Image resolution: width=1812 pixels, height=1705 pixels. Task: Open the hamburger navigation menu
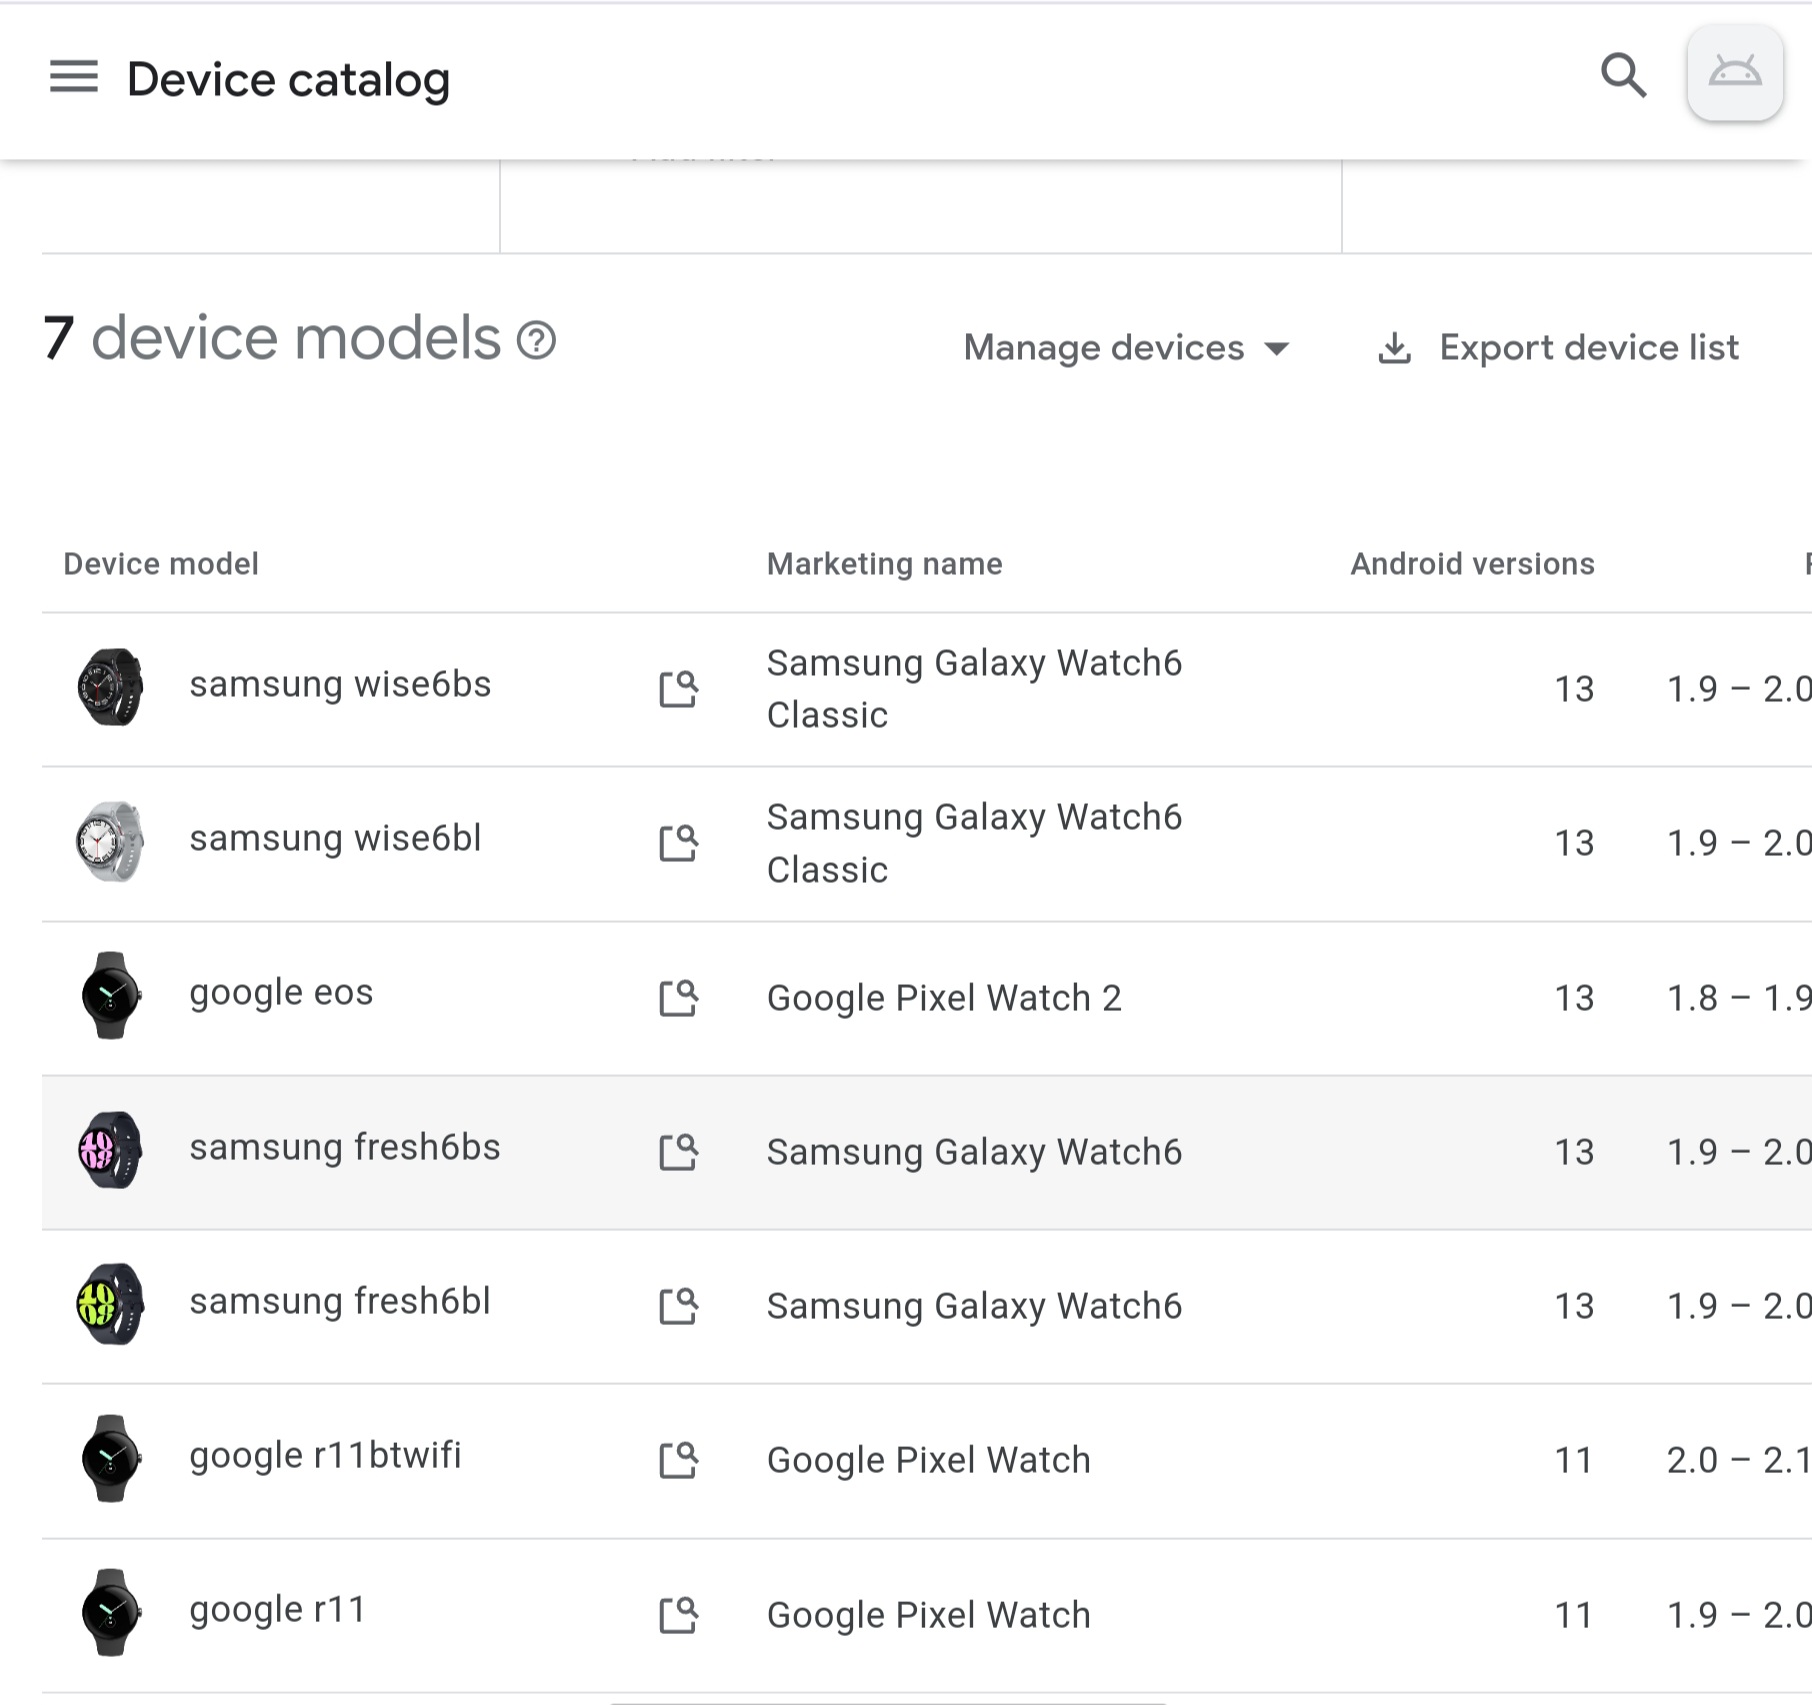(x=74, y=77)
